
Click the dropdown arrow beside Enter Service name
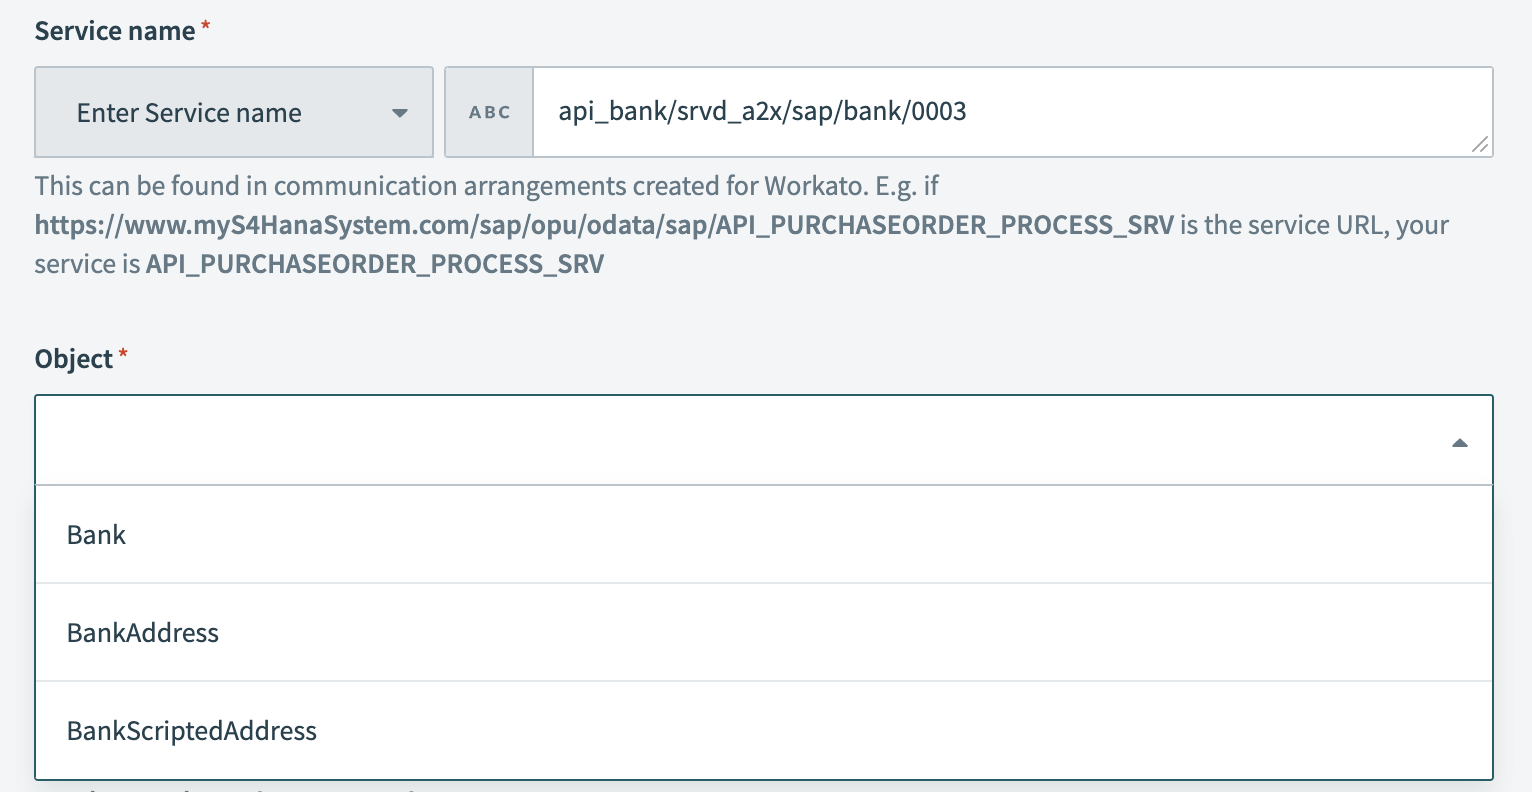[399, 112]
